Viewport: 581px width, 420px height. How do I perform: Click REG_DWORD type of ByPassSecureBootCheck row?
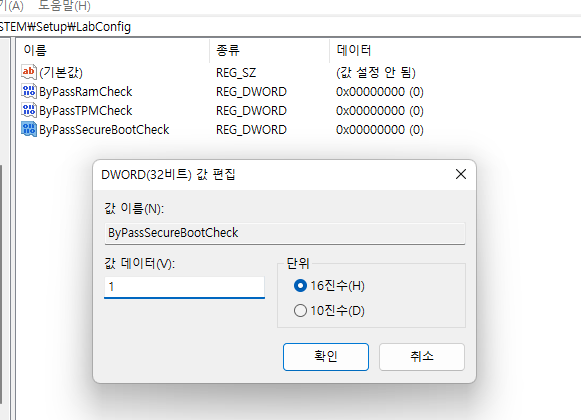[x=251, y=130]
